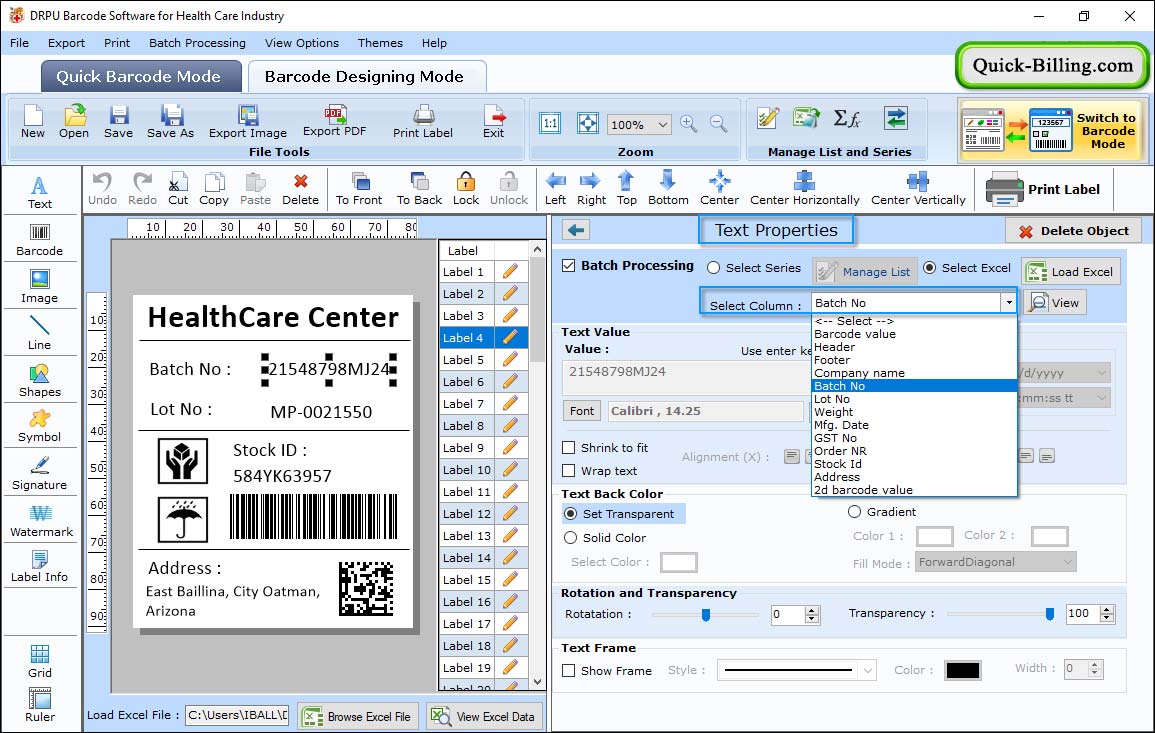Open the Export menu
The image size is (1155, 733).
pyautogui.click(x=66, y=43)
